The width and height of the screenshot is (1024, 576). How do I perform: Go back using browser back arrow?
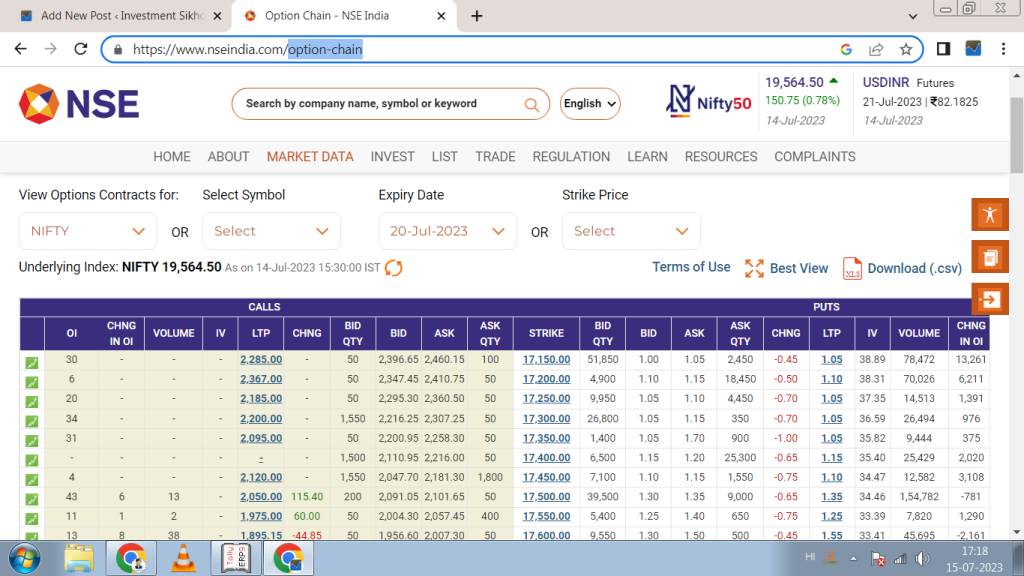[x=21, y=49]
